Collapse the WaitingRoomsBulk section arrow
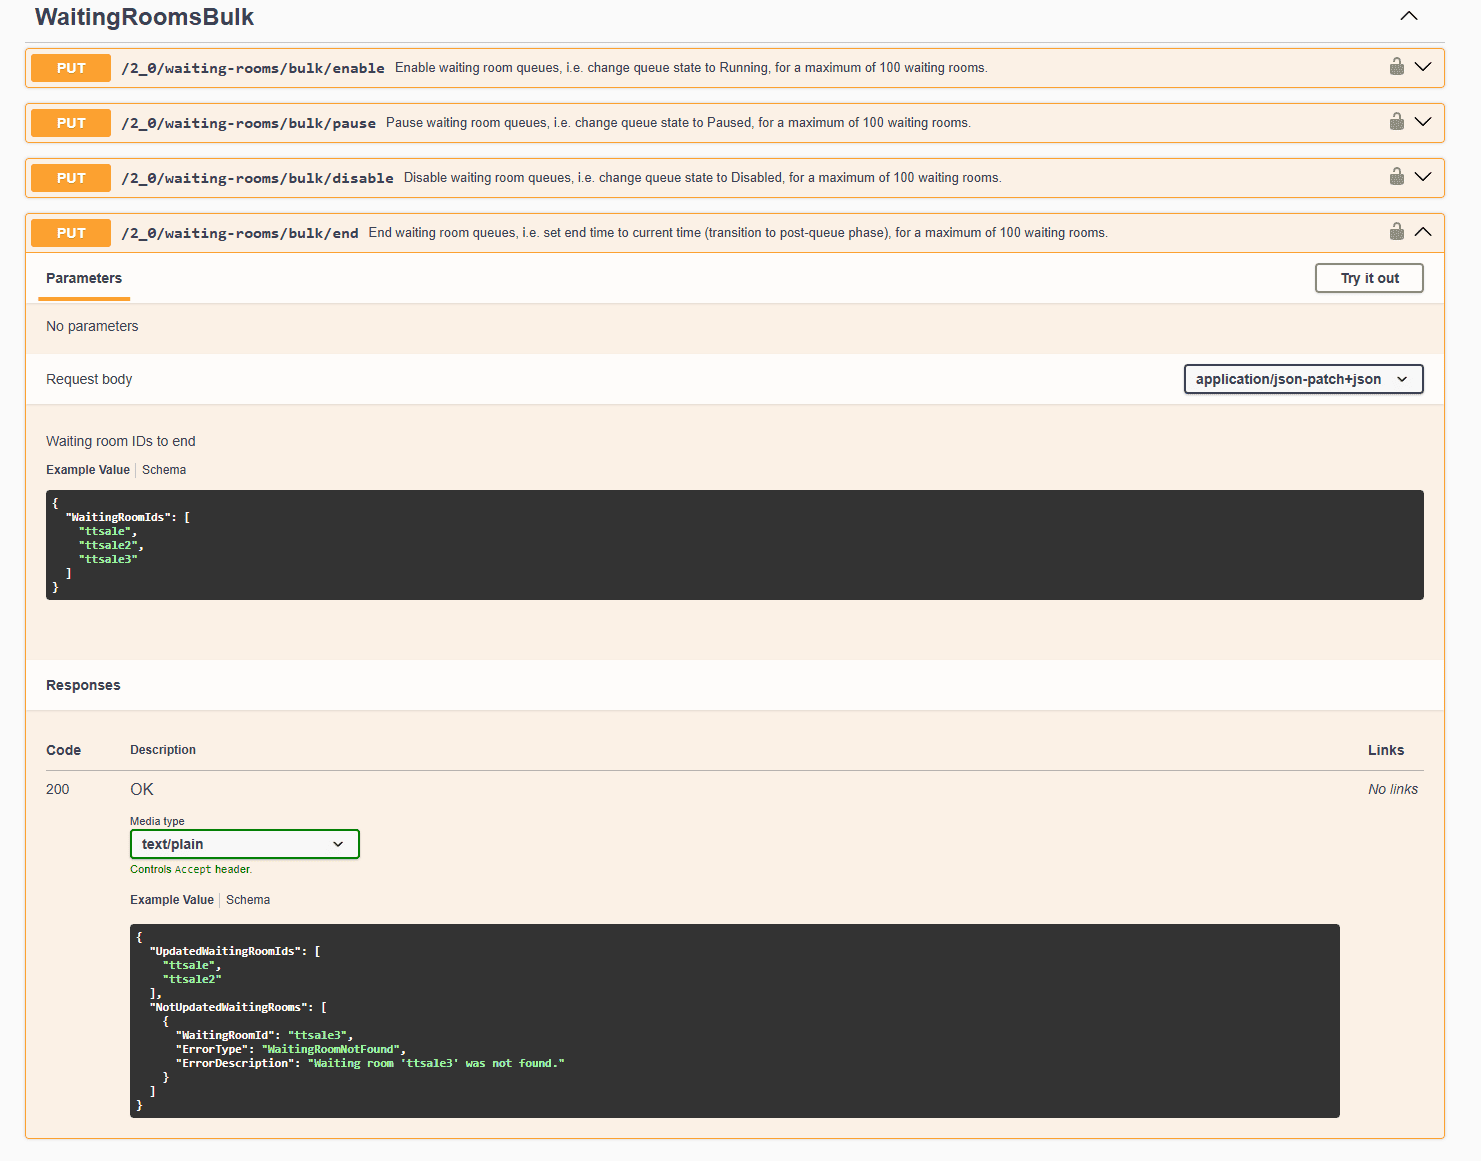The height and width of the screenshot is (1161, 1481). point(1409,16)
